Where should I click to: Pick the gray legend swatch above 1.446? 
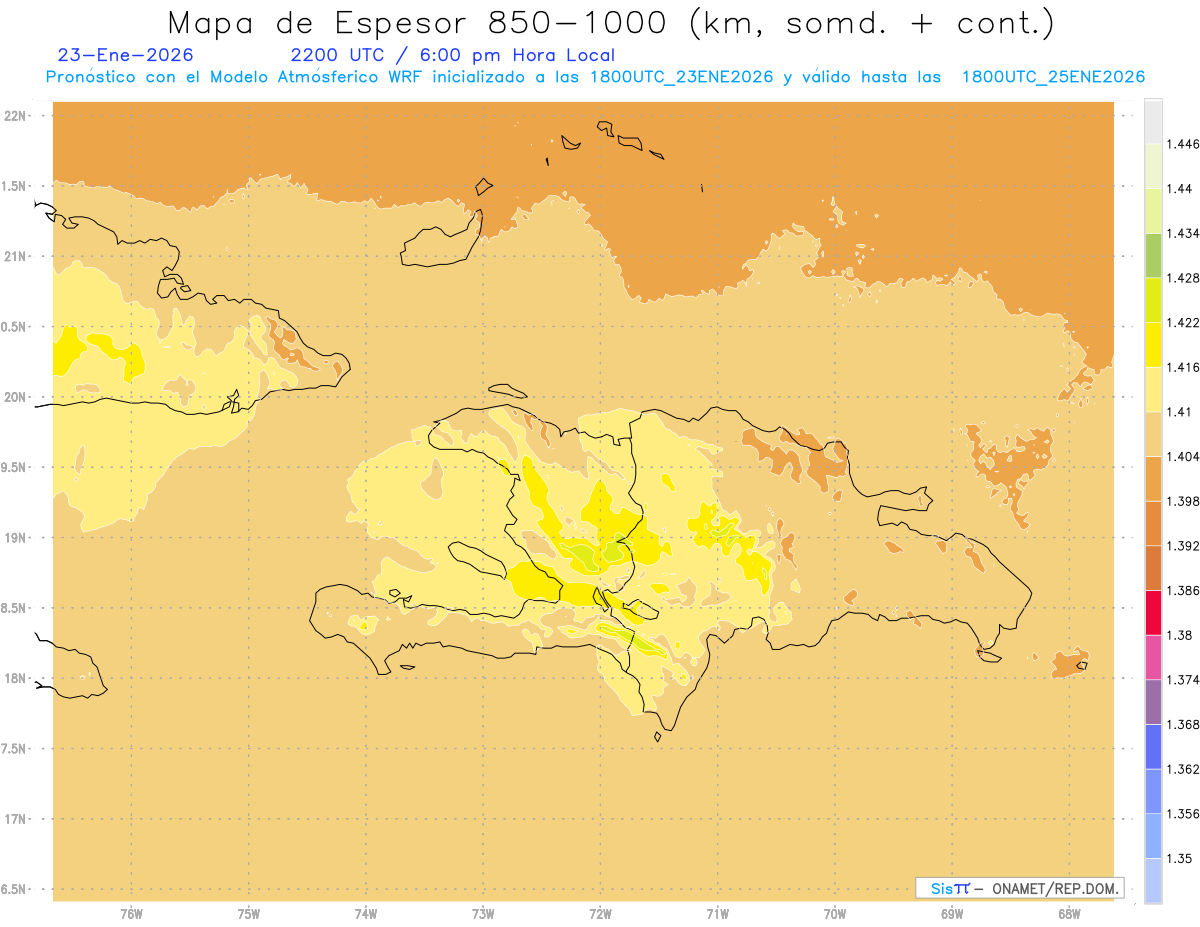coord(1153,121)
